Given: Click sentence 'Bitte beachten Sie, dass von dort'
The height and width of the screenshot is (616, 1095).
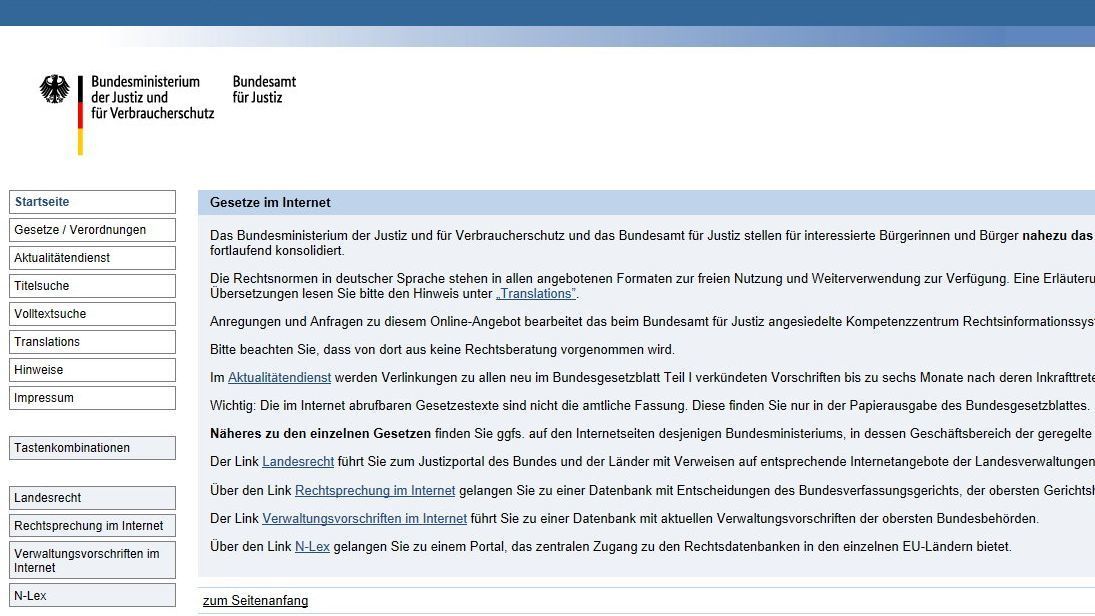Looking at the screenshot, I should pos(442,349).
